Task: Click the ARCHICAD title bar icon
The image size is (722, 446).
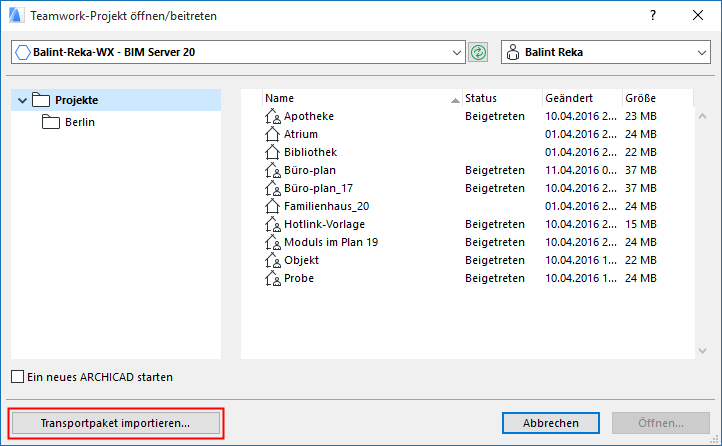Action: (x=16, y=15)
